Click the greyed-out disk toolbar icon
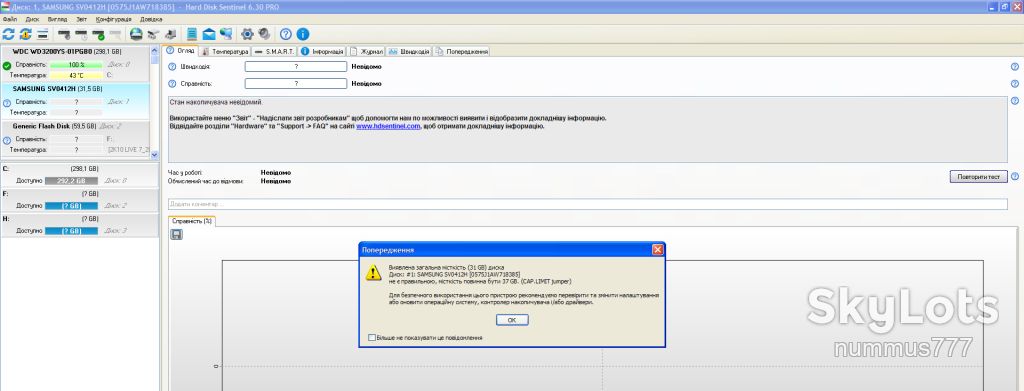 pyautogui.click(x=115, y=34)
